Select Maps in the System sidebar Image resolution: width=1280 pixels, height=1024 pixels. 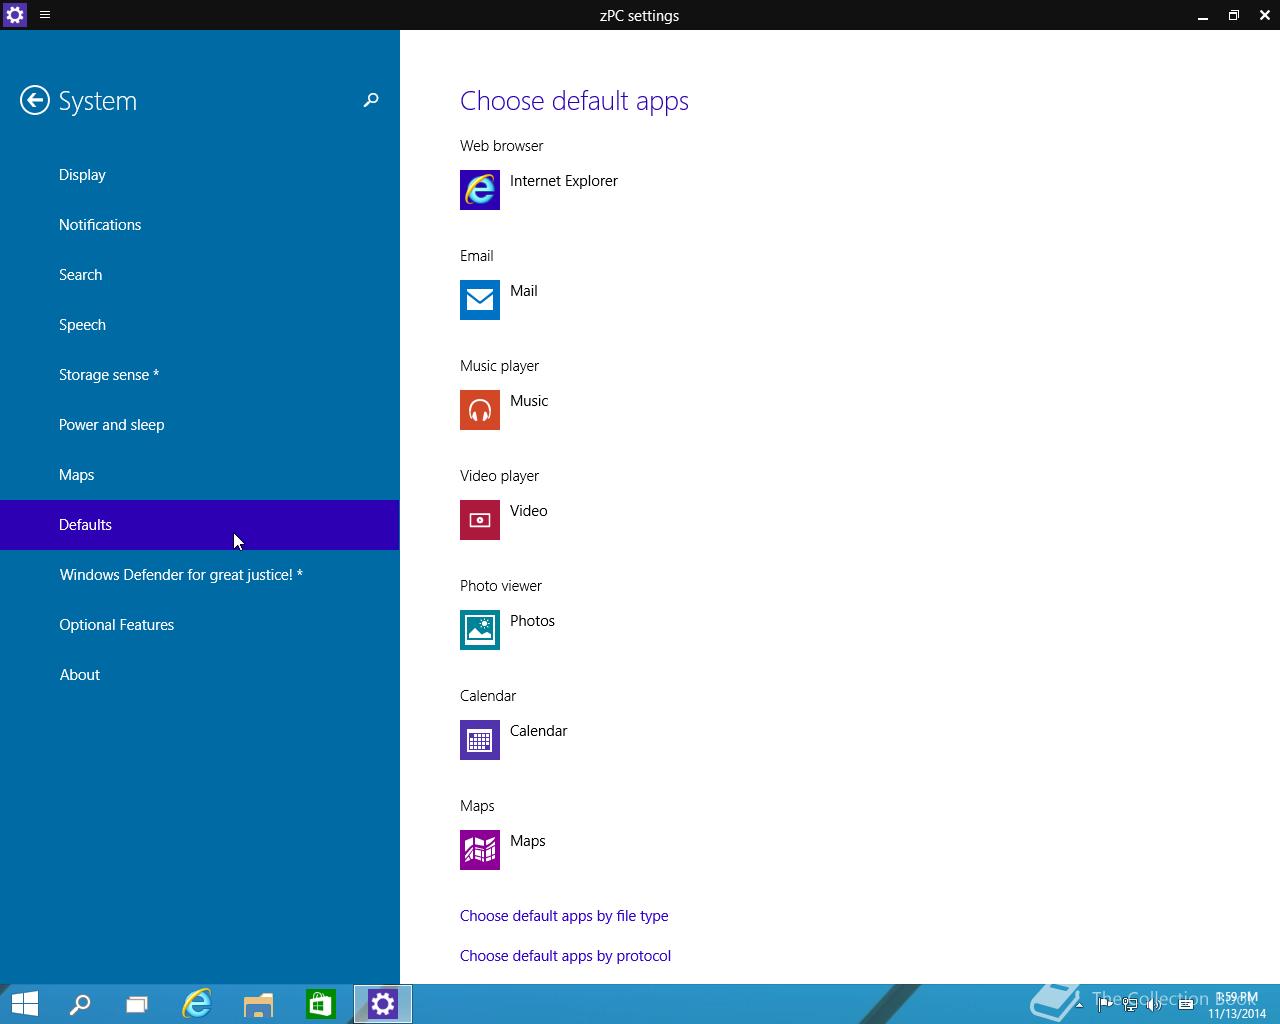click(x=200, y=475)
